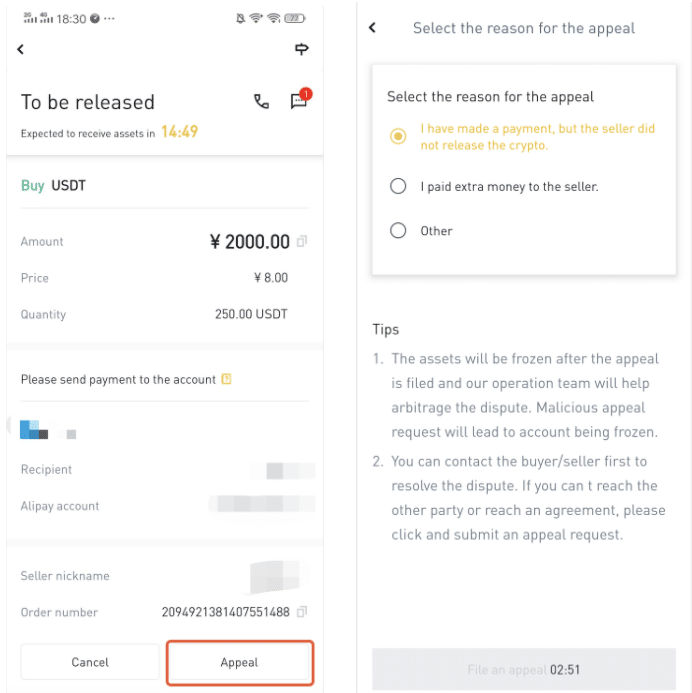Tap the Wi-Fi icon in status bar
This screenshot has width=692, height=693.
tap(273, 19)
